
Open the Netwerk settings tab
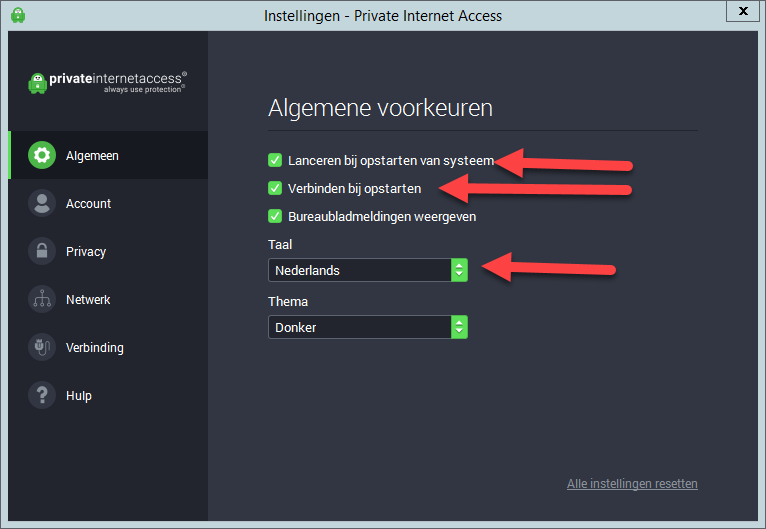[88, 300]
